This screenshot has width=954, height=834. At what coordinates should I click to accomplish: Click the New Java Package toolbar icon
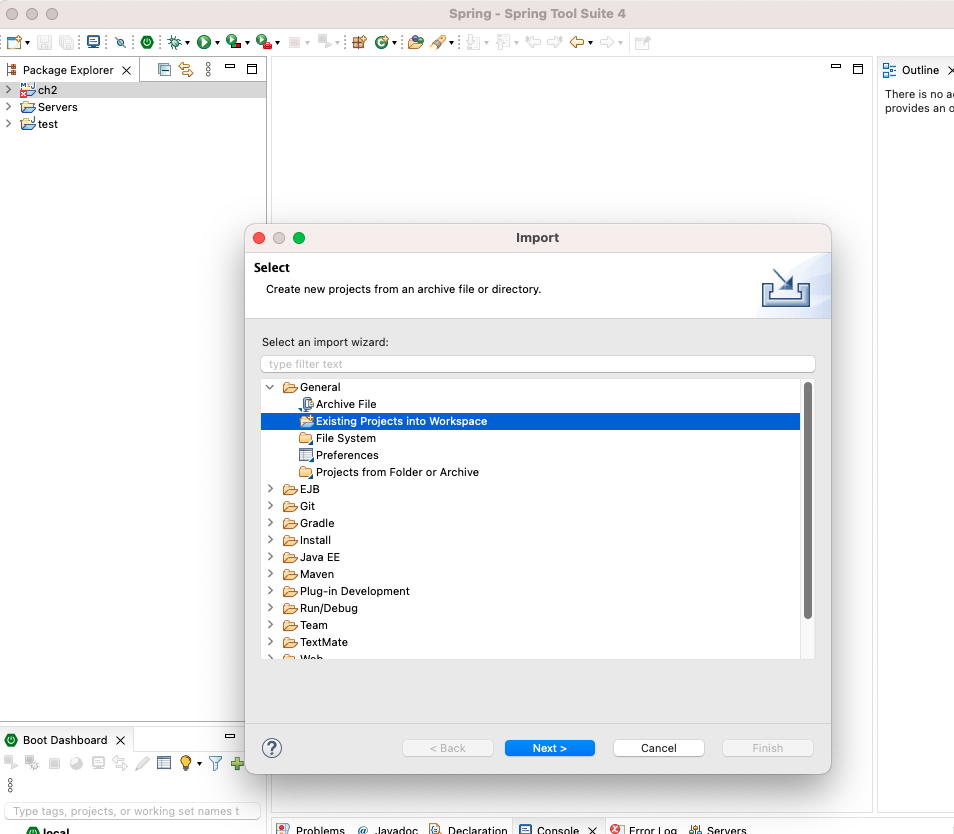point(360,42)
